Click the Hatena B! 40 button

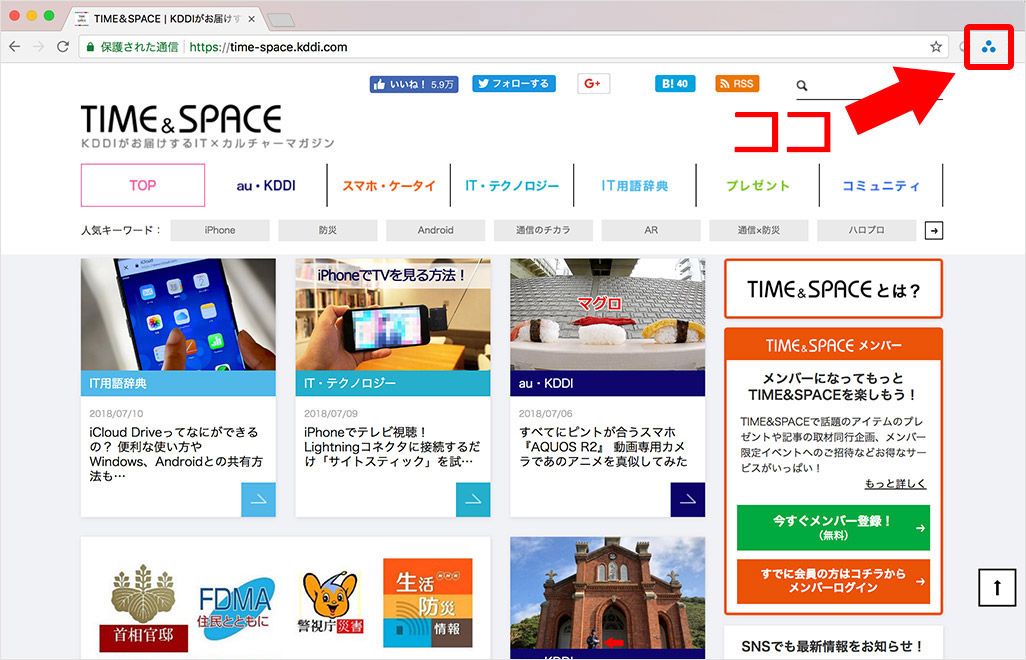tap(675, 84)
